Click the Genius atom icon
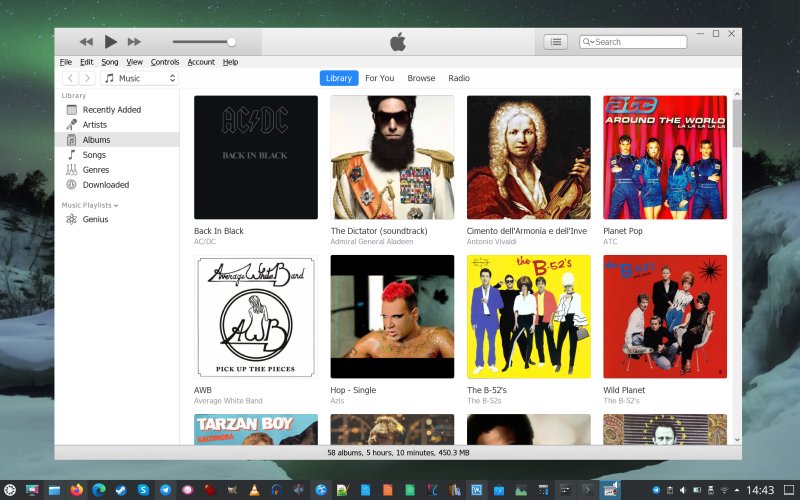Viewport: 800px width, 500px height. (x=71, y=219)
